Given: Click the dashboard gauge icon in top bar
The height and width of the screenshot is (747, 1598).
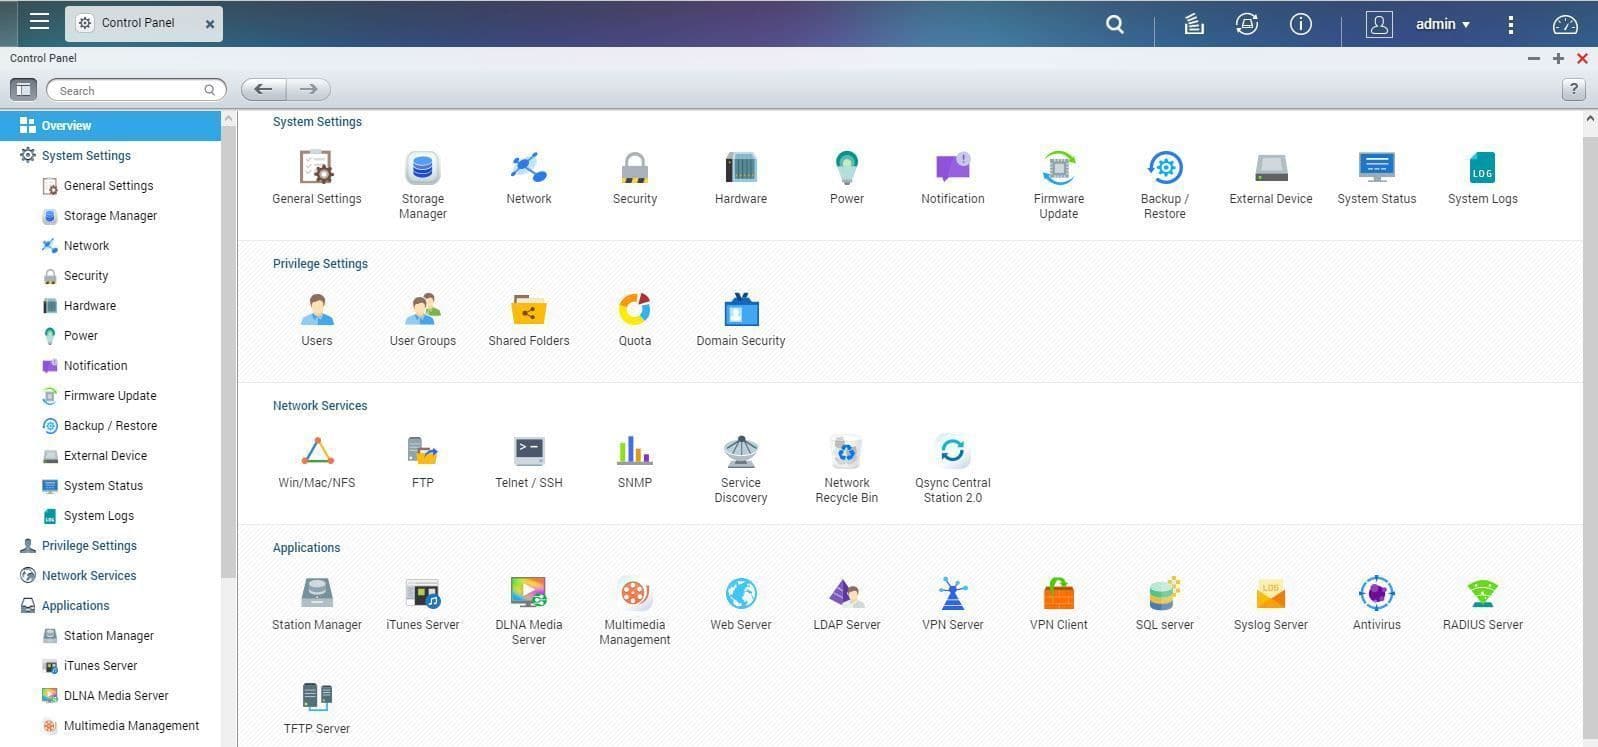Looking at the screenshot, I should pyautogui.click(x=1564, y=24).
